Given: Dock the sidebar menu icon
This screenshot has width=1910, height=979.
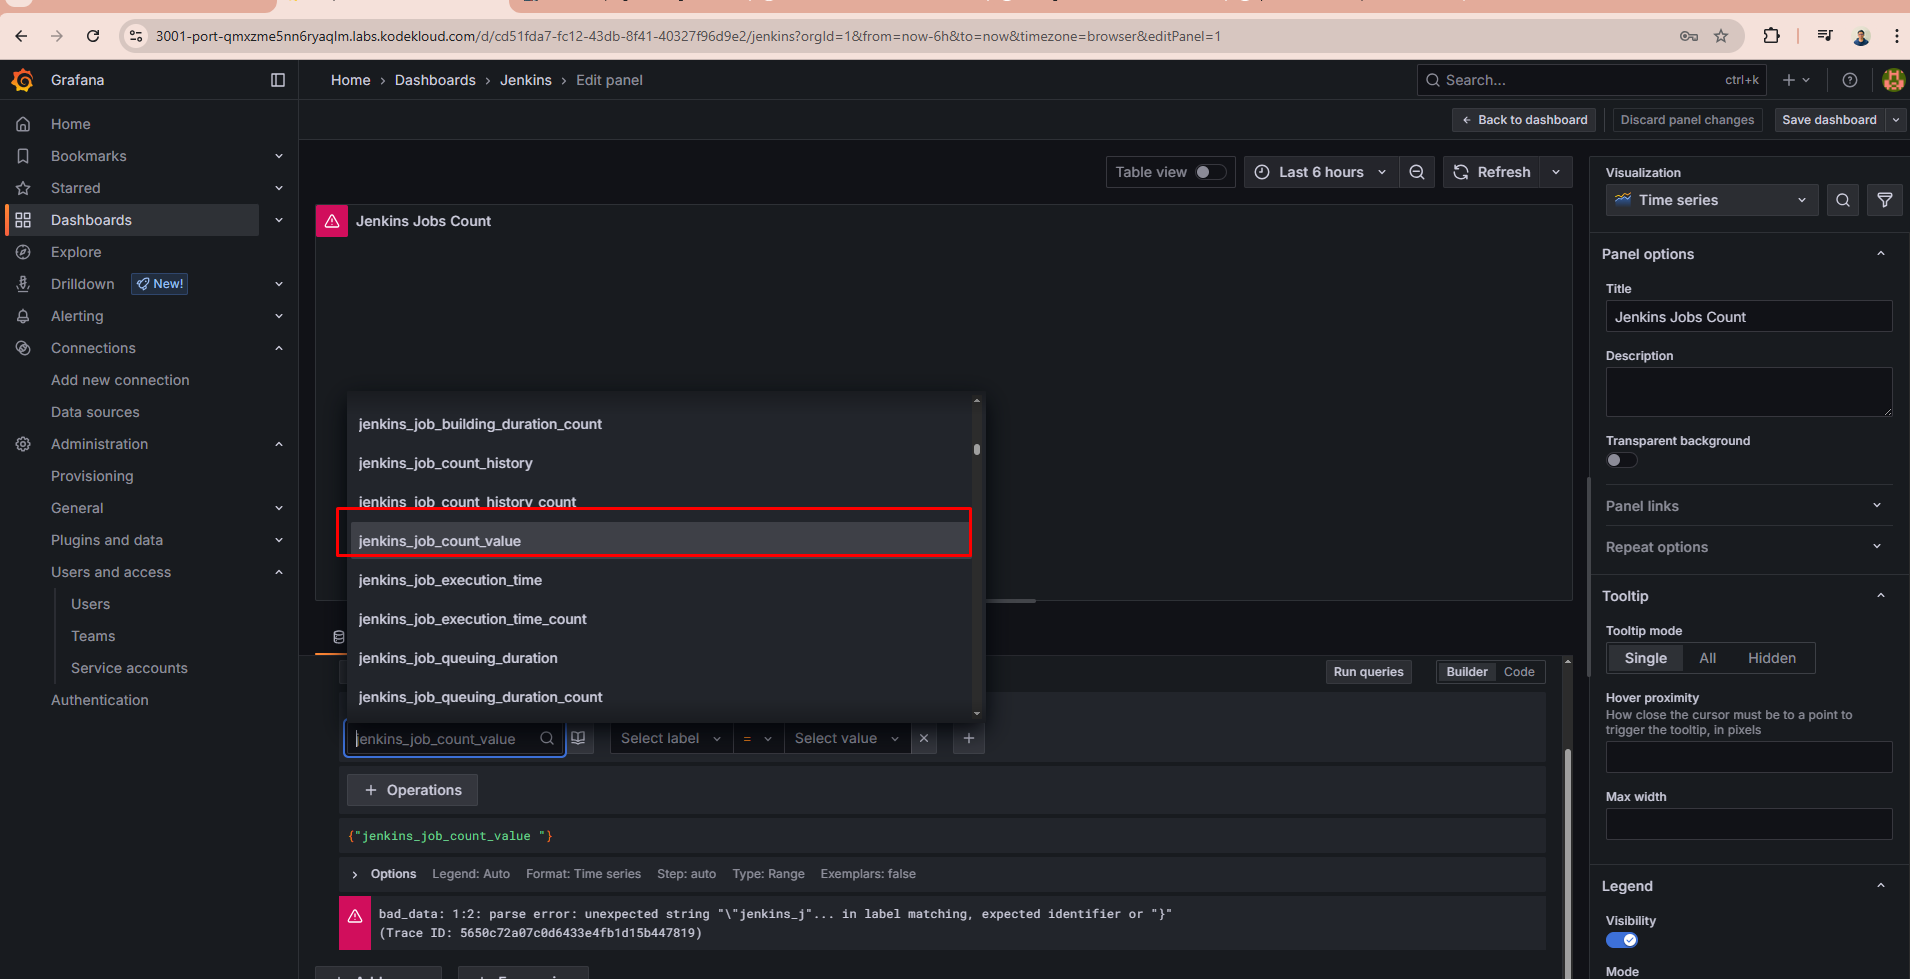Looking at the screenshot, I should (278, 80).
